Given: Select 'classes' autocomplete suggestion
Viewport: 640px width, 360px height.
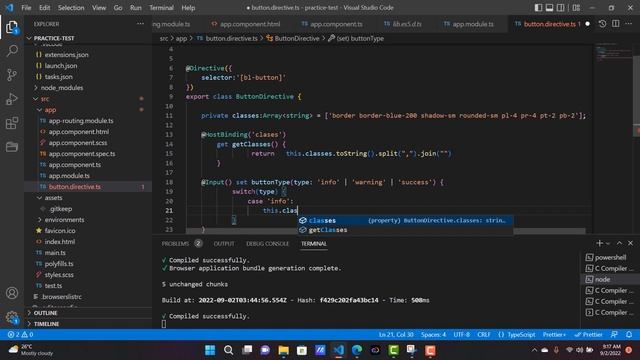Looking at the screenshot, I should click(x=405, y=220).
